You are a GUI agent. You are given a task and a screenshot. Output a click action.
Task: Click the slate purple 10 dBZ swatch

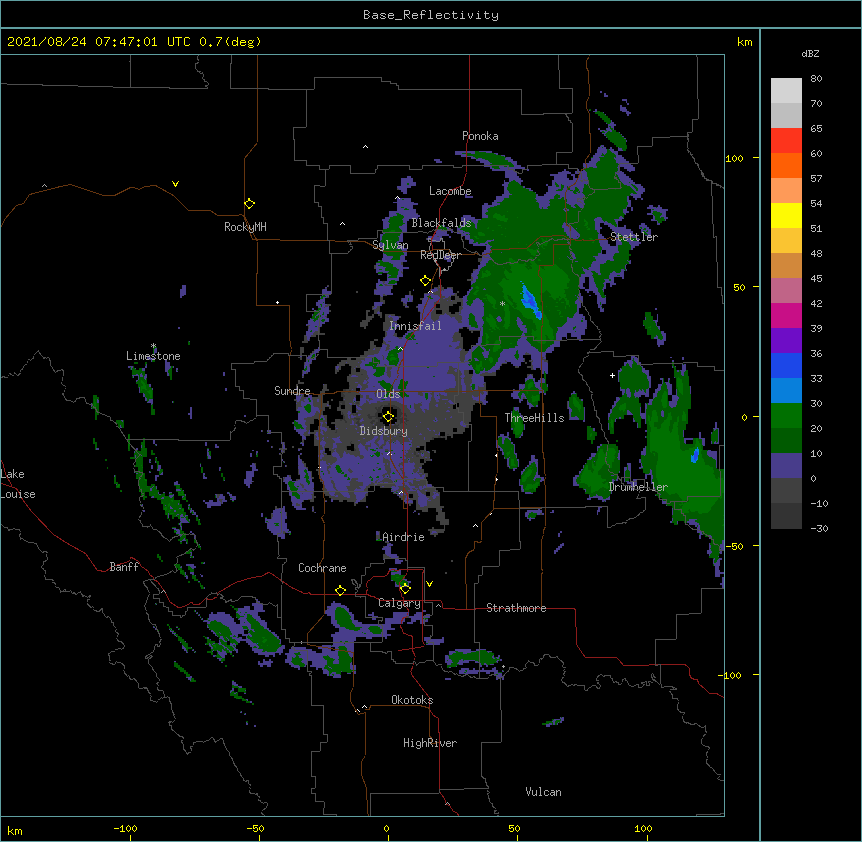pyautogui.click(x=786, y=466)
